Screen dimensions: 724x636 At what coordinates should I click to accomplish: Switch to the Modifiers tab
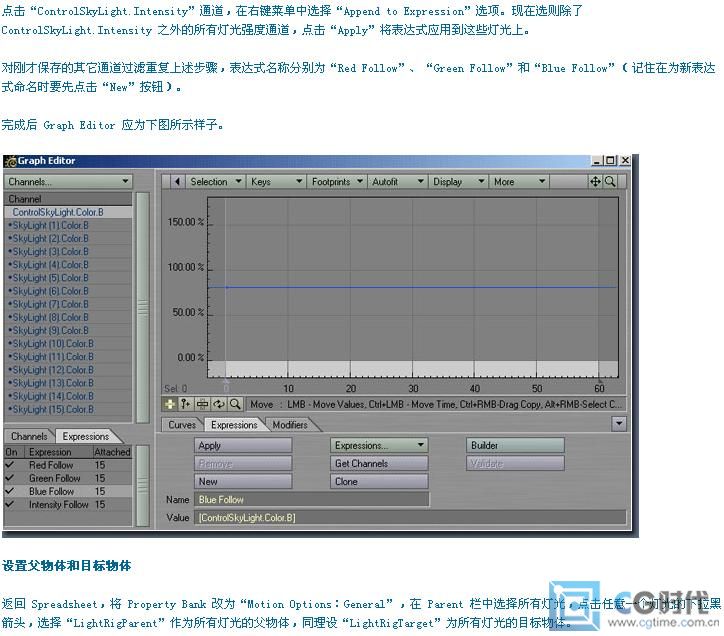point(290,425)
